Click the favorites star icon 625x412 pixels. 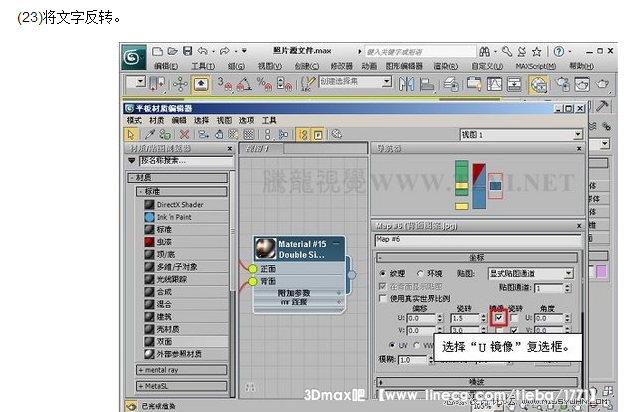click(x=537, y=51)
